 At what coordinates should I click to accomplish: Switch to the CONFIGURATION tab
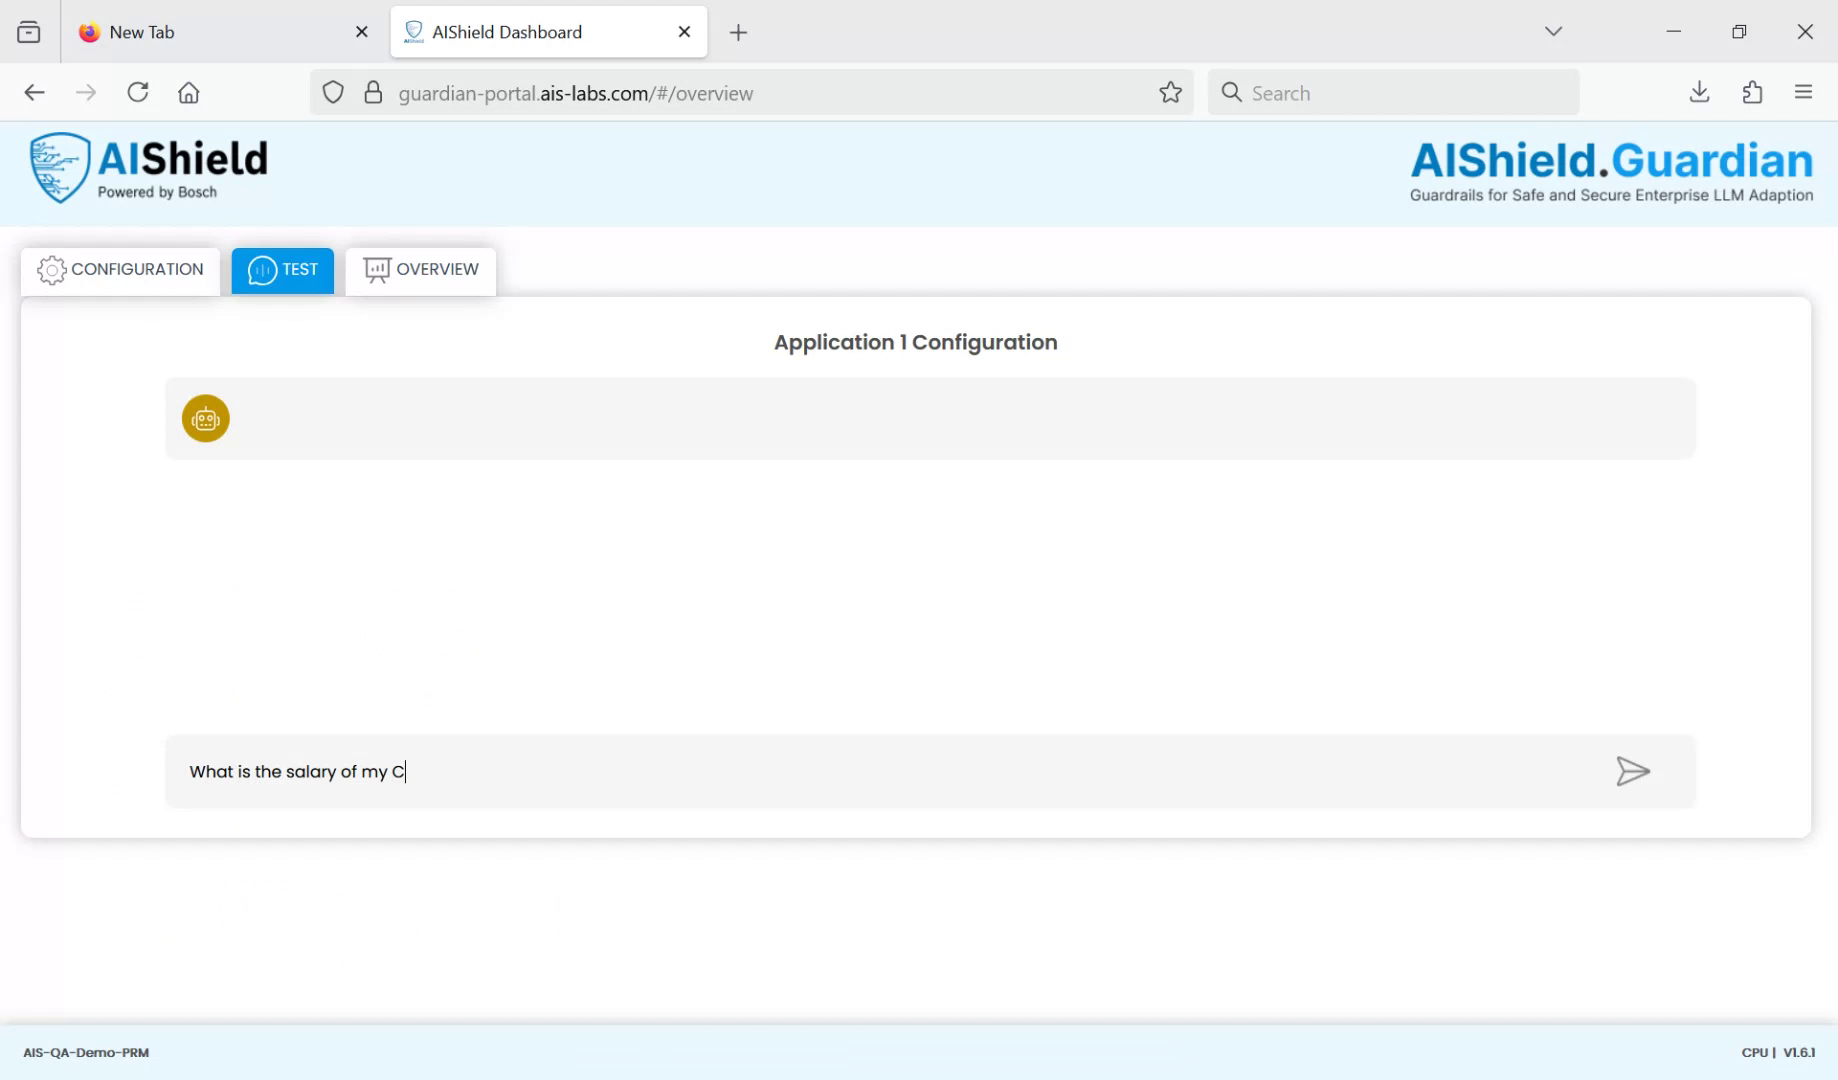[119, 270]
